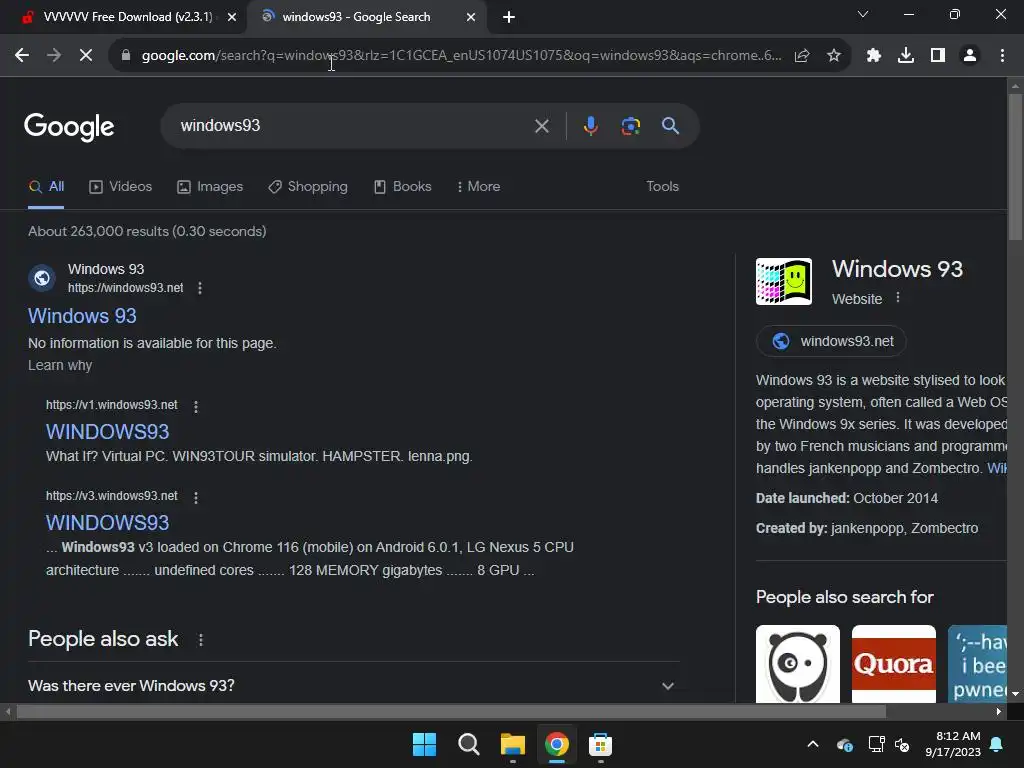
Task: Click the windows93.net chip in knowledge panel
Action: coord(831,341)
